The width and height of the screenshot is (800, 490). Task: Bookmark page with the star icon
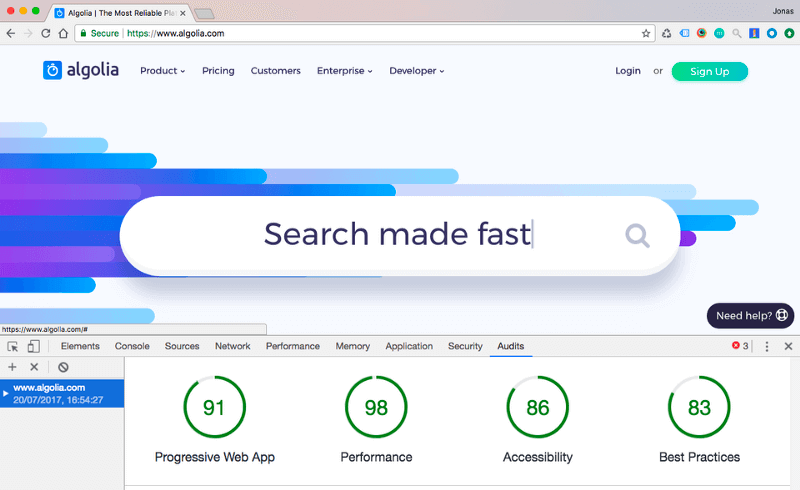(x=646, y=34)
